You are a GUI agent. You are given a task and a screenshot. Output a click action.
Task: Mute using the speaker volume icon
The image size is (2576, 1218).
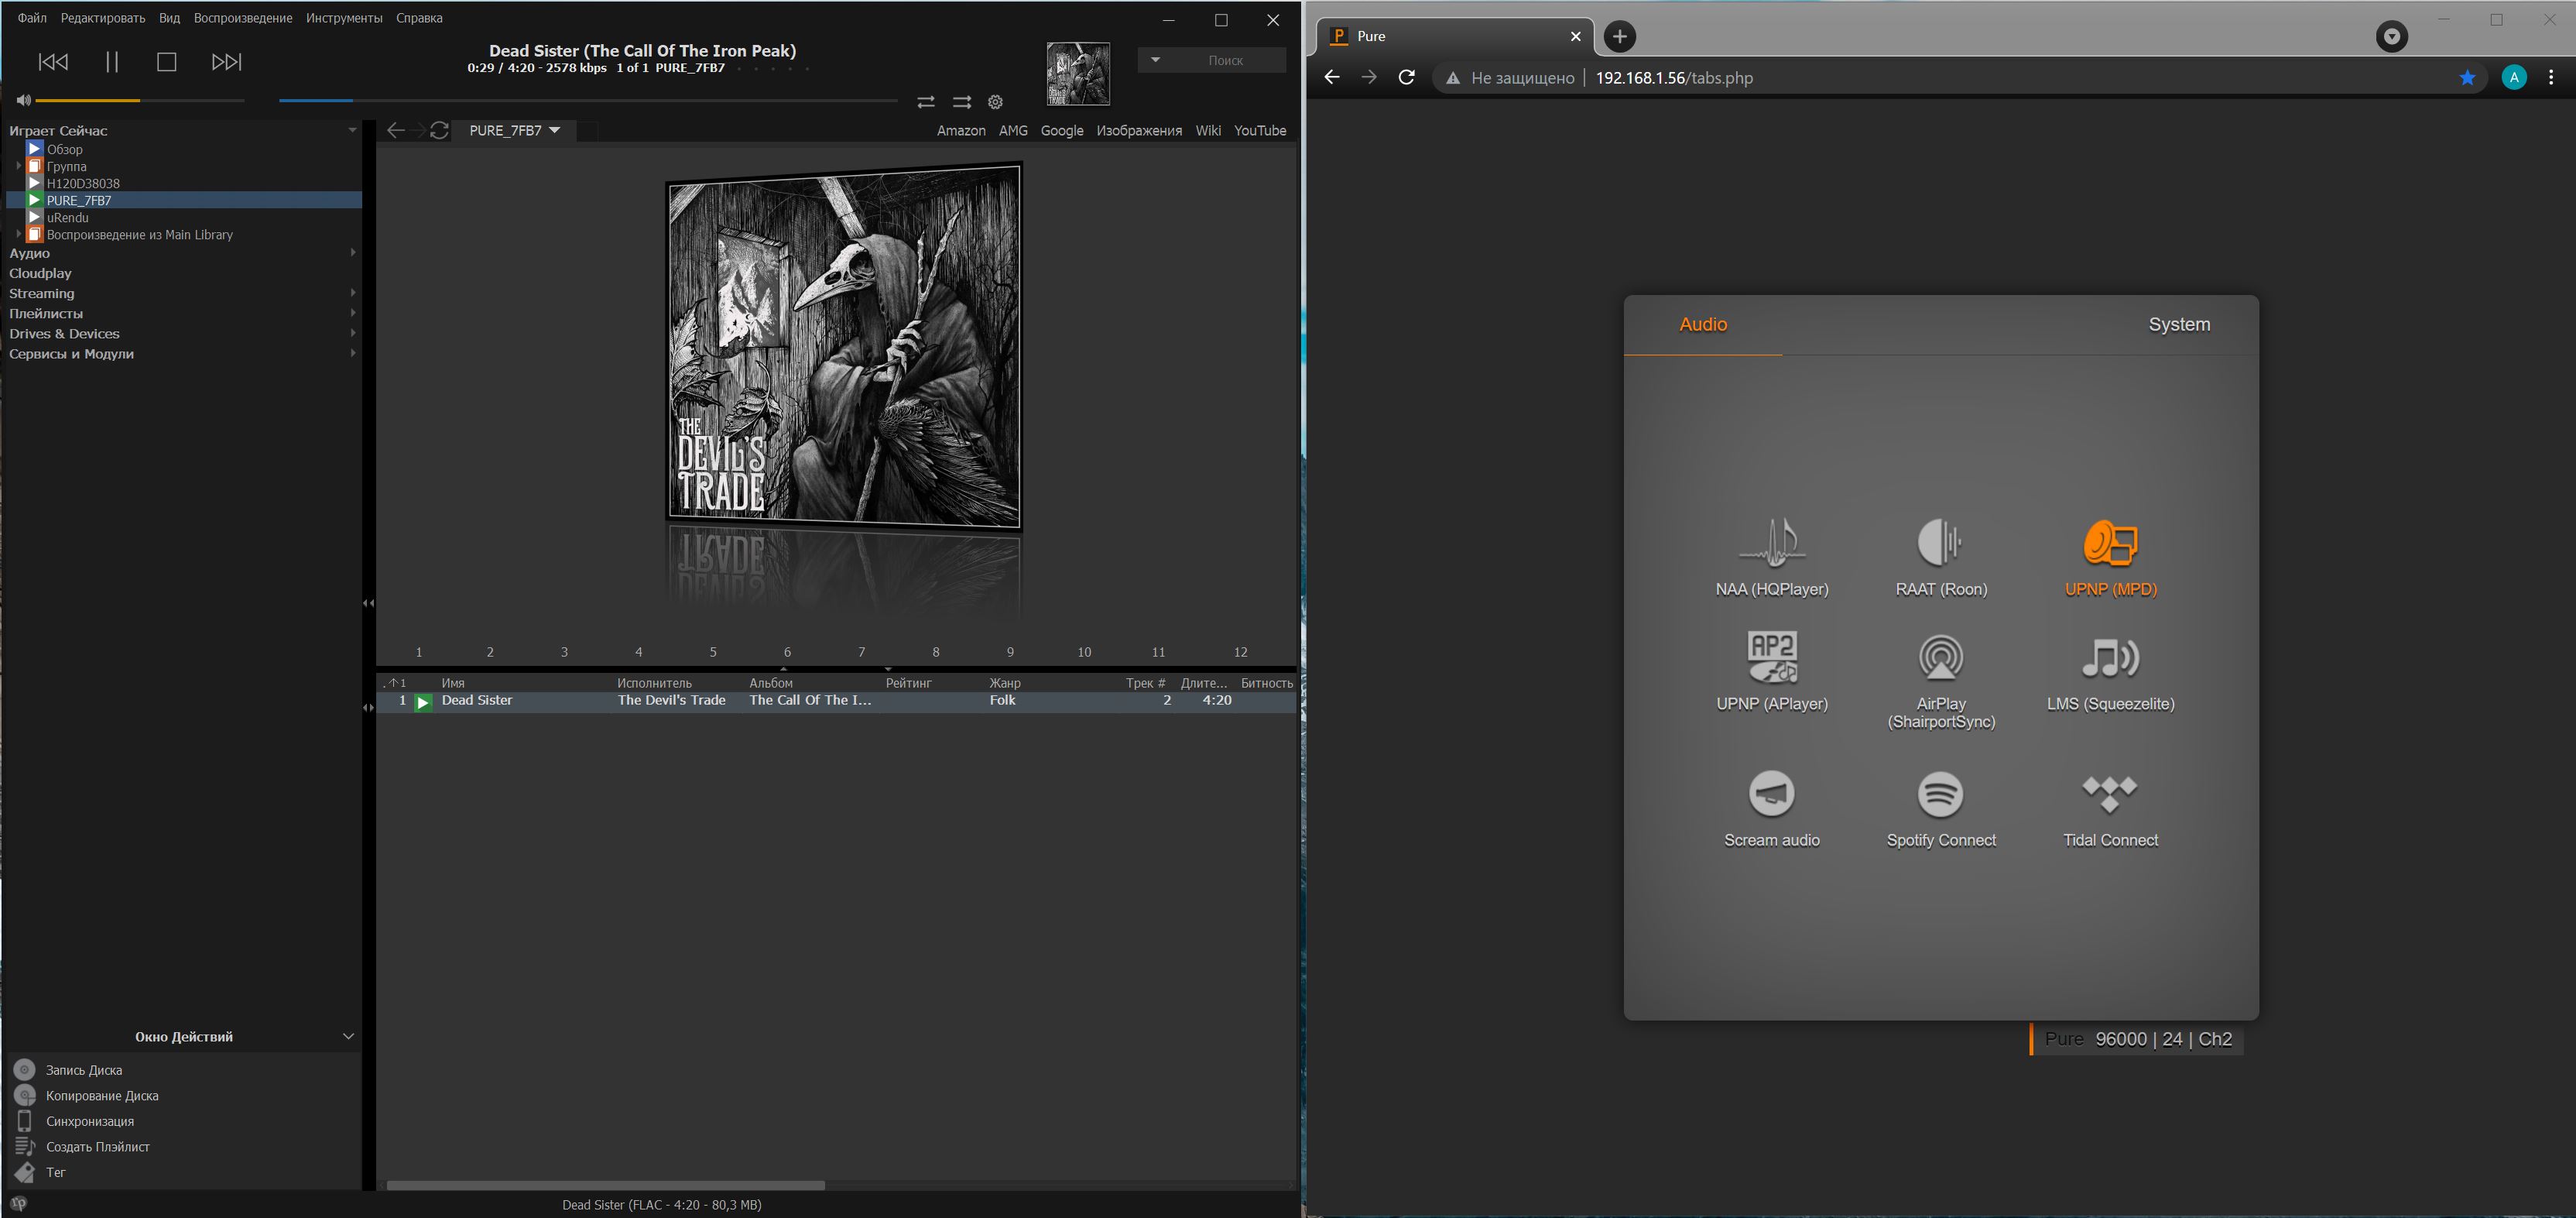tap(23, 100)
